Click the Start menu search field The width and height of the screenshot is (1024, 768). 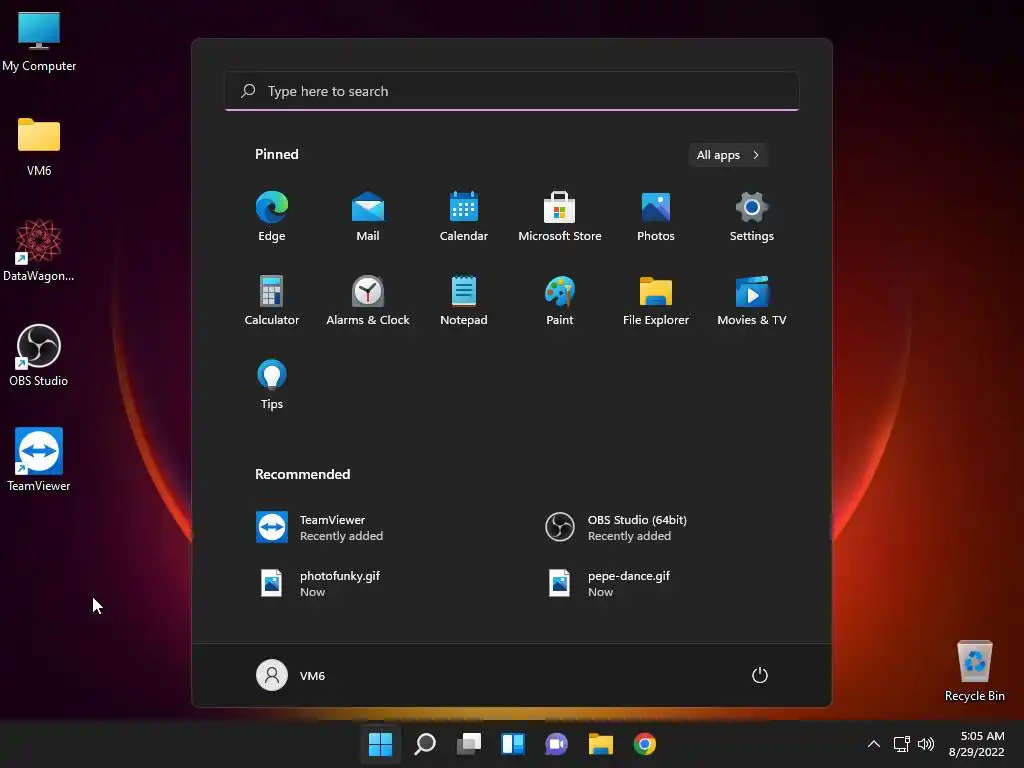pyautogui.click(x=512, y=91)
